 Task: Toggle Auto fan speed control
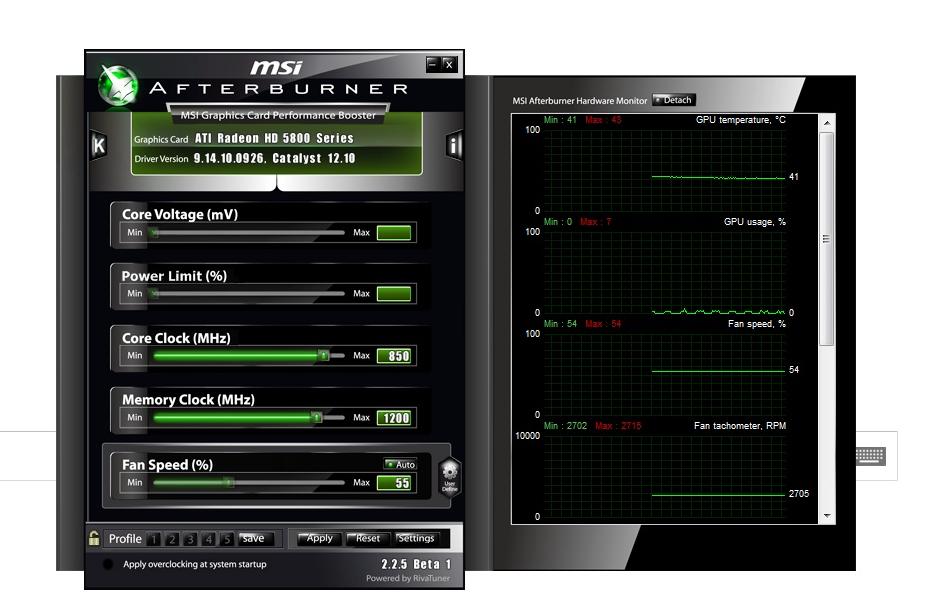click(400, 464)
